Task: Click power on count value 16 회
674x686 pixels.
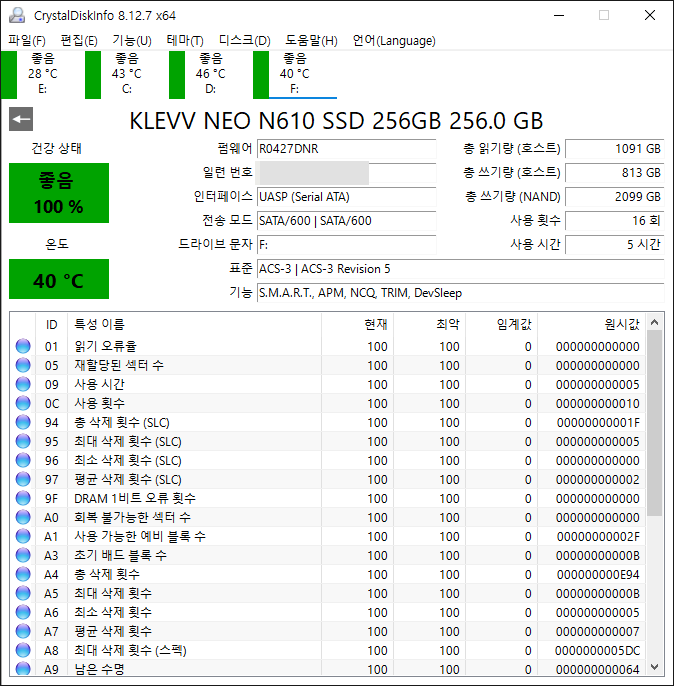Action: 615,221
